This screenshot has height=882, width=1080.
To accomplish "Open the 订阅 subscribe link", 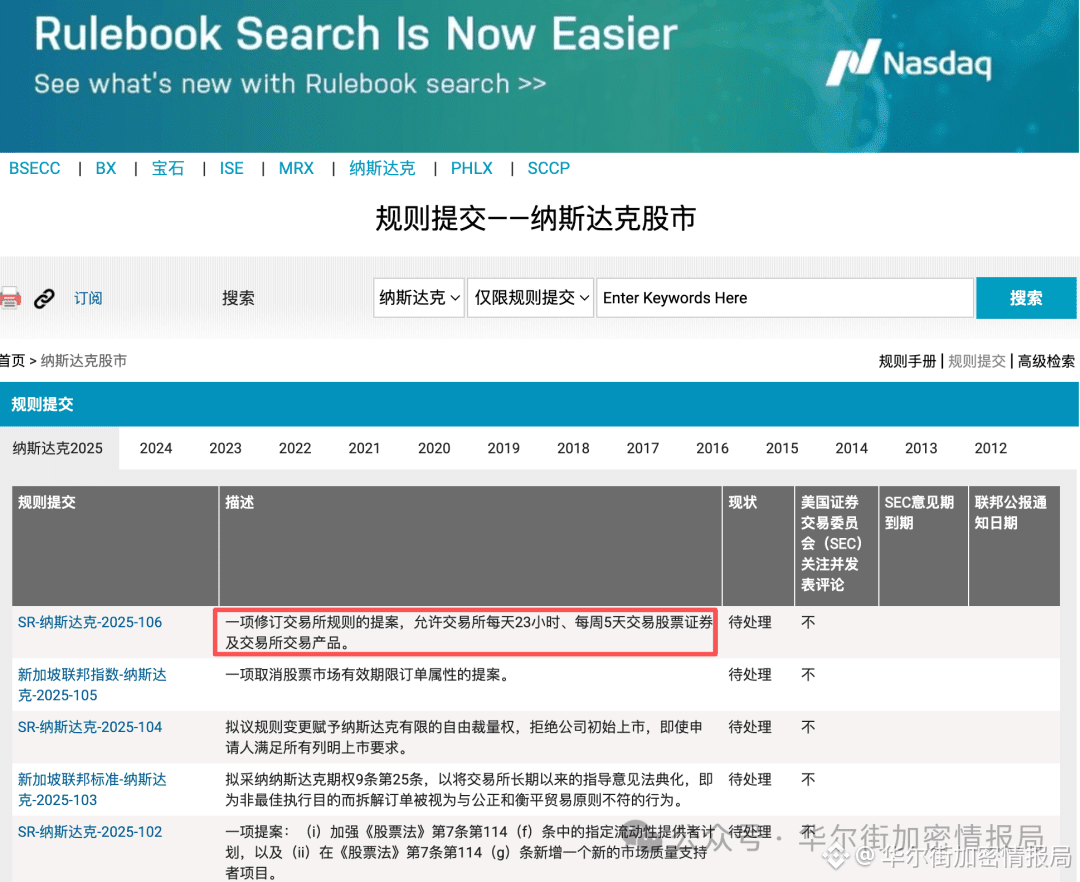I will pos(88,298).
